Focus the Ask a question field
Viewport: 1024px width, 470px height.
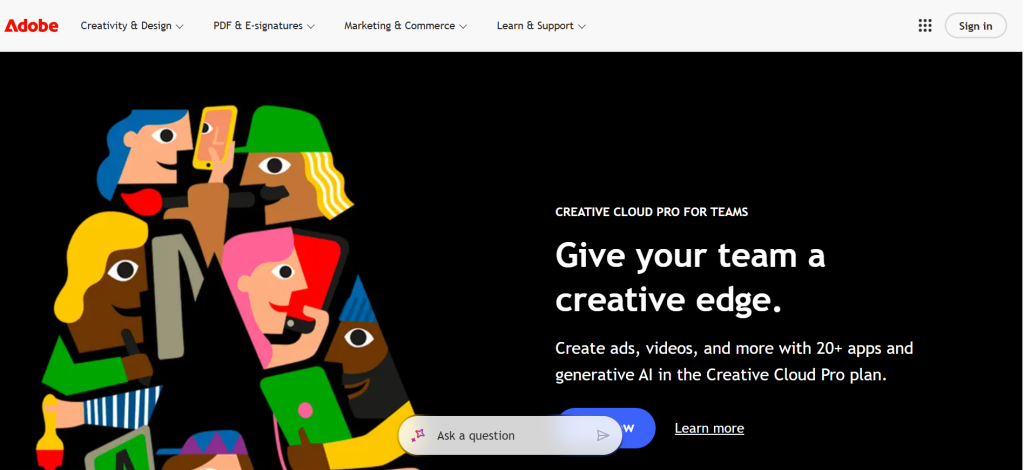point(510,435)
